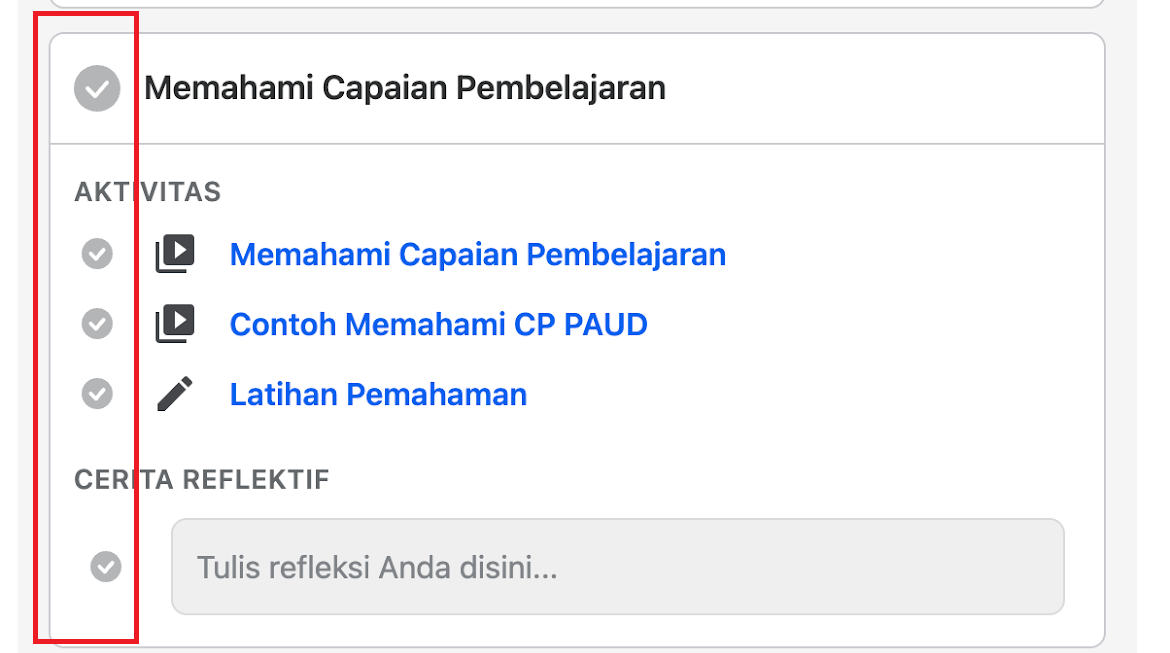Image resolution: width=1170 pixels, height=653 pixels.
Task: Click the video playlist icon beside Memahami Capaian Pembelajaran
Action: tap(175, 254)
